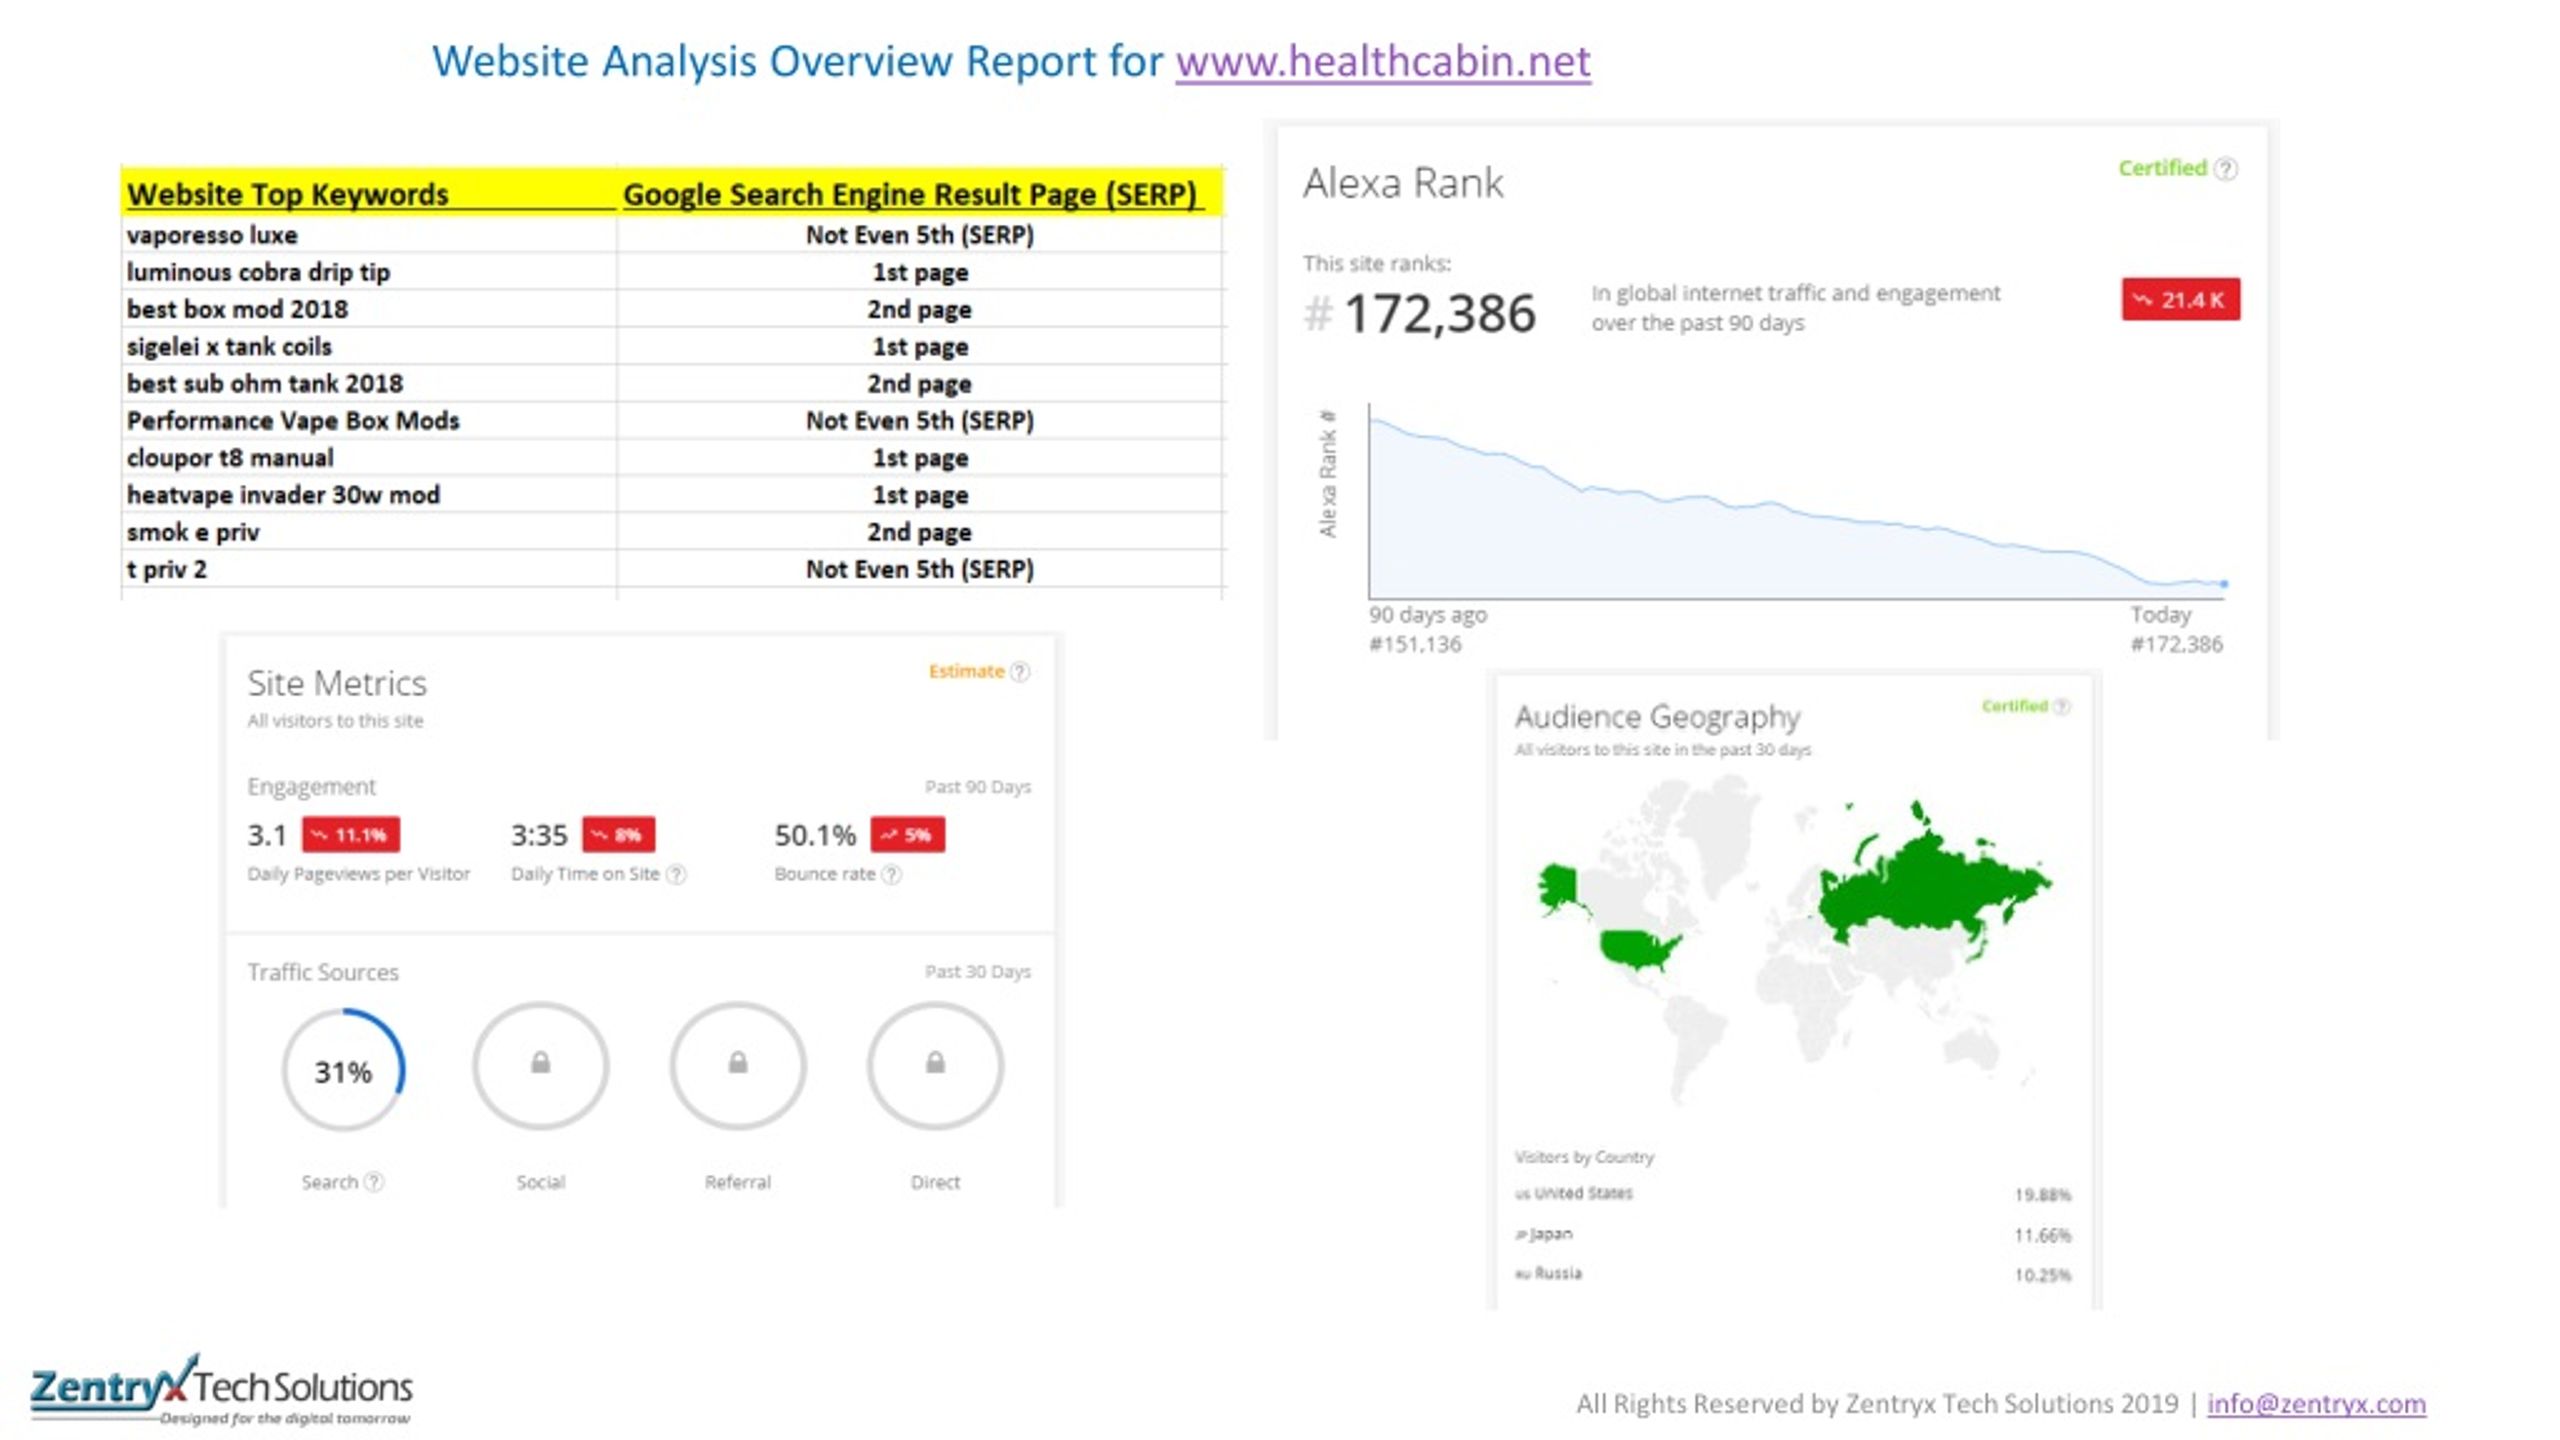Select the 'smok e priv' keyword cell
This screenshot has width=2560, height=1440.
pos(368,532)
